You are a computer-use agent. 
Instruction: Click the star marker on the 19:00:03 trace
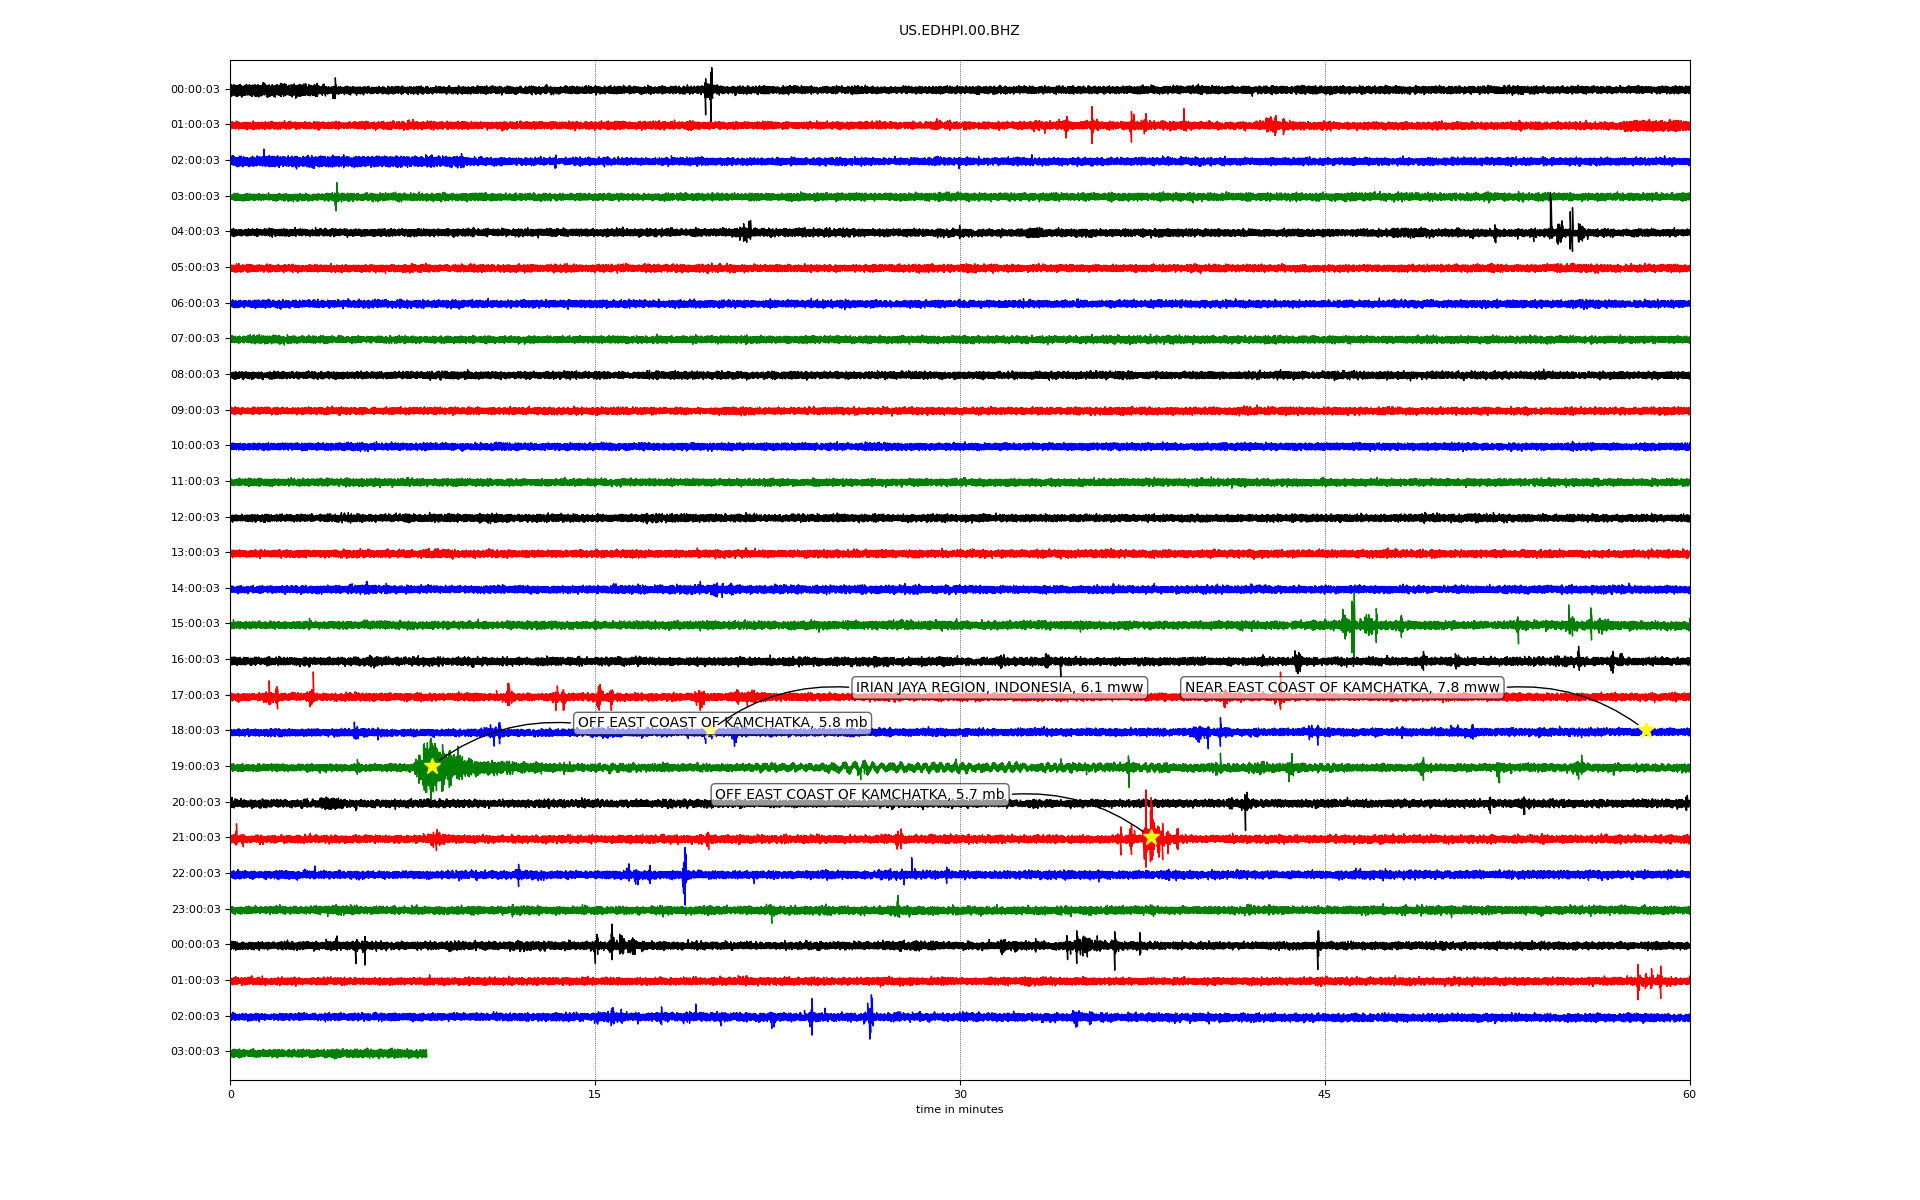tap(432, 766)
